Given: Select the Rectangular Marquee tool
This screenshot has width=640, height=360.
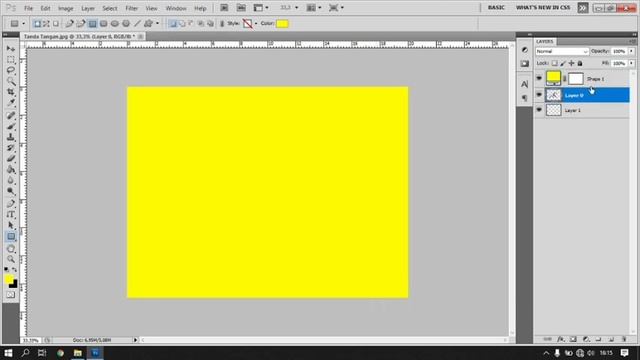Looking at the screenshot, I should coord(11,60).
